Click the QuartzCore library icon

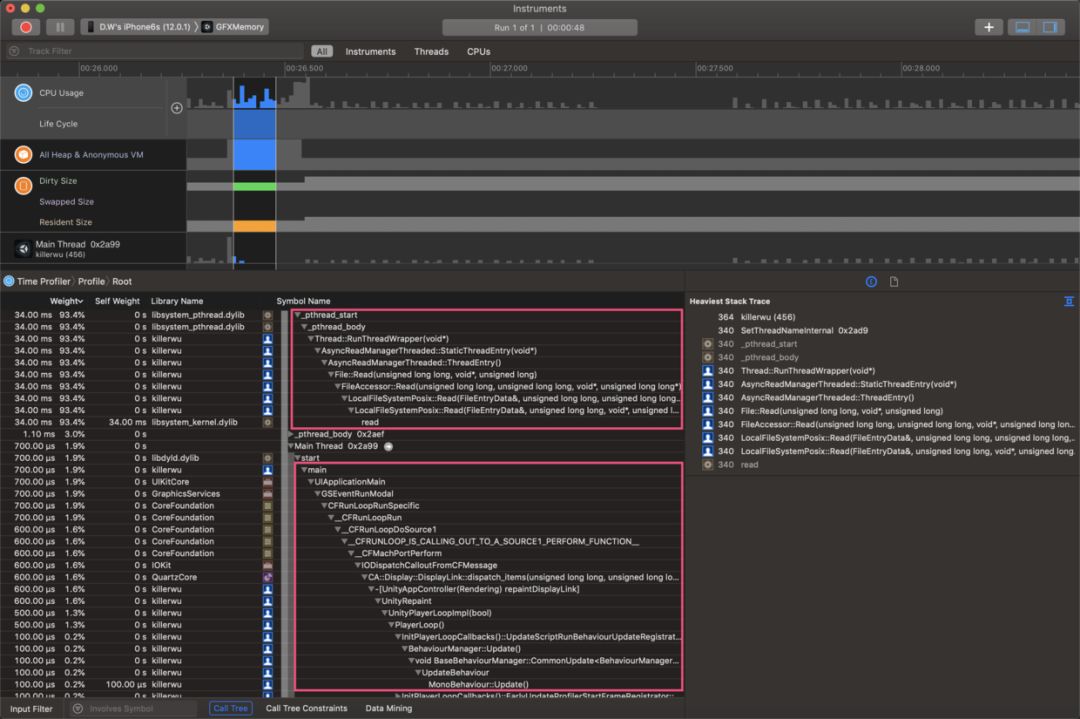268,577
